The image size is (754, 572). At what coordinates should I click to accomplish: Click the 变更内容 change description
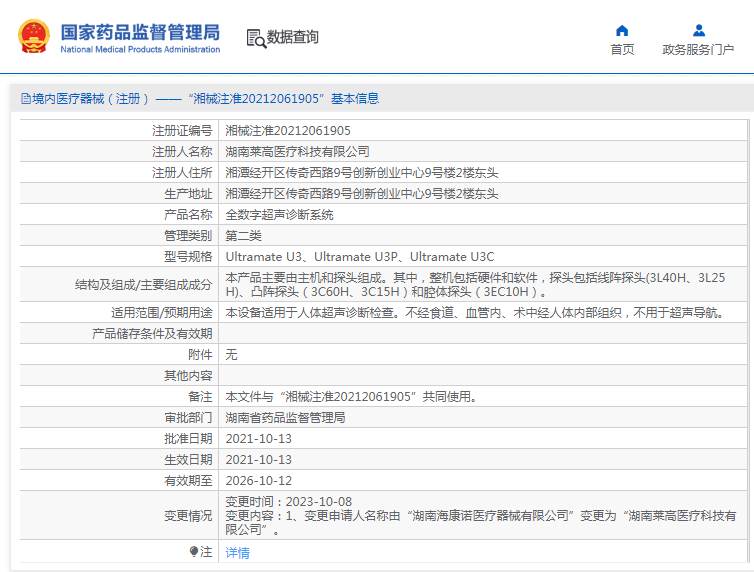481,522
